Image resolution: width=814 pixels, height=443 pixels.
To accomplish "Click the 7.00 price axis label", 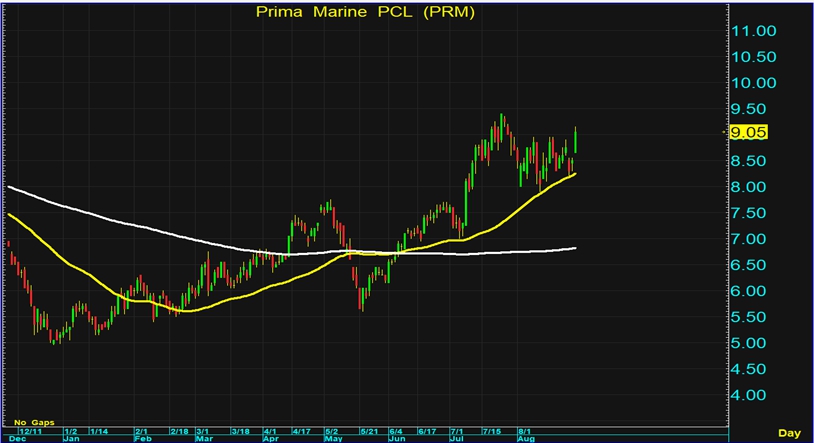I will pos(748,239).
